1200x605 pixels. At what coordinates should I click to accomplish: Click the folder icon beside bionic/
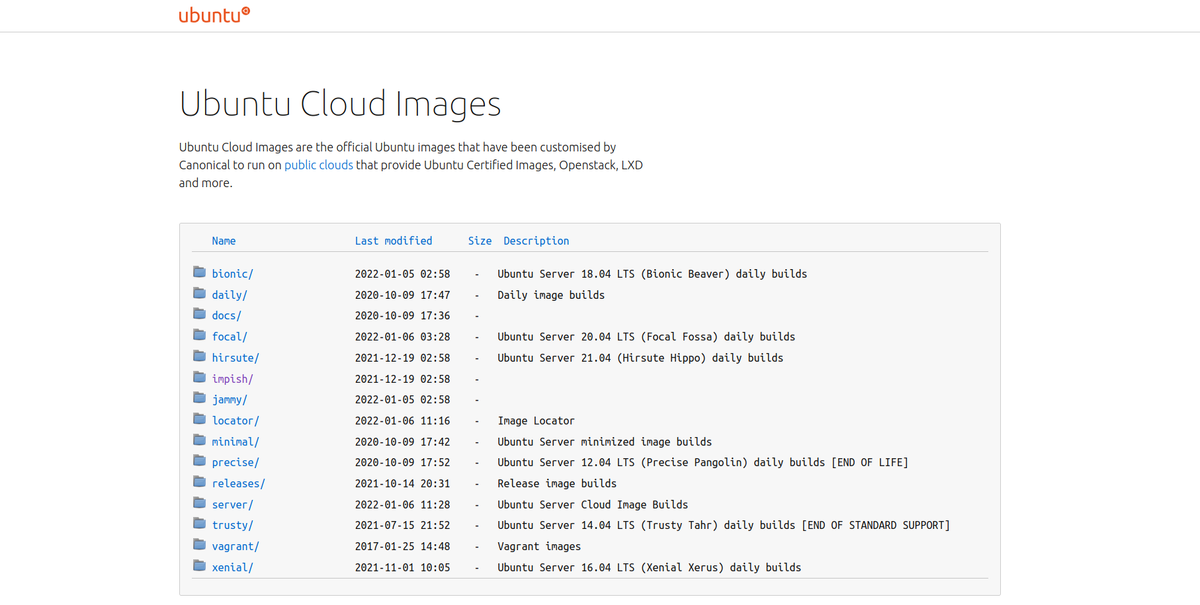tap(200, 273)
